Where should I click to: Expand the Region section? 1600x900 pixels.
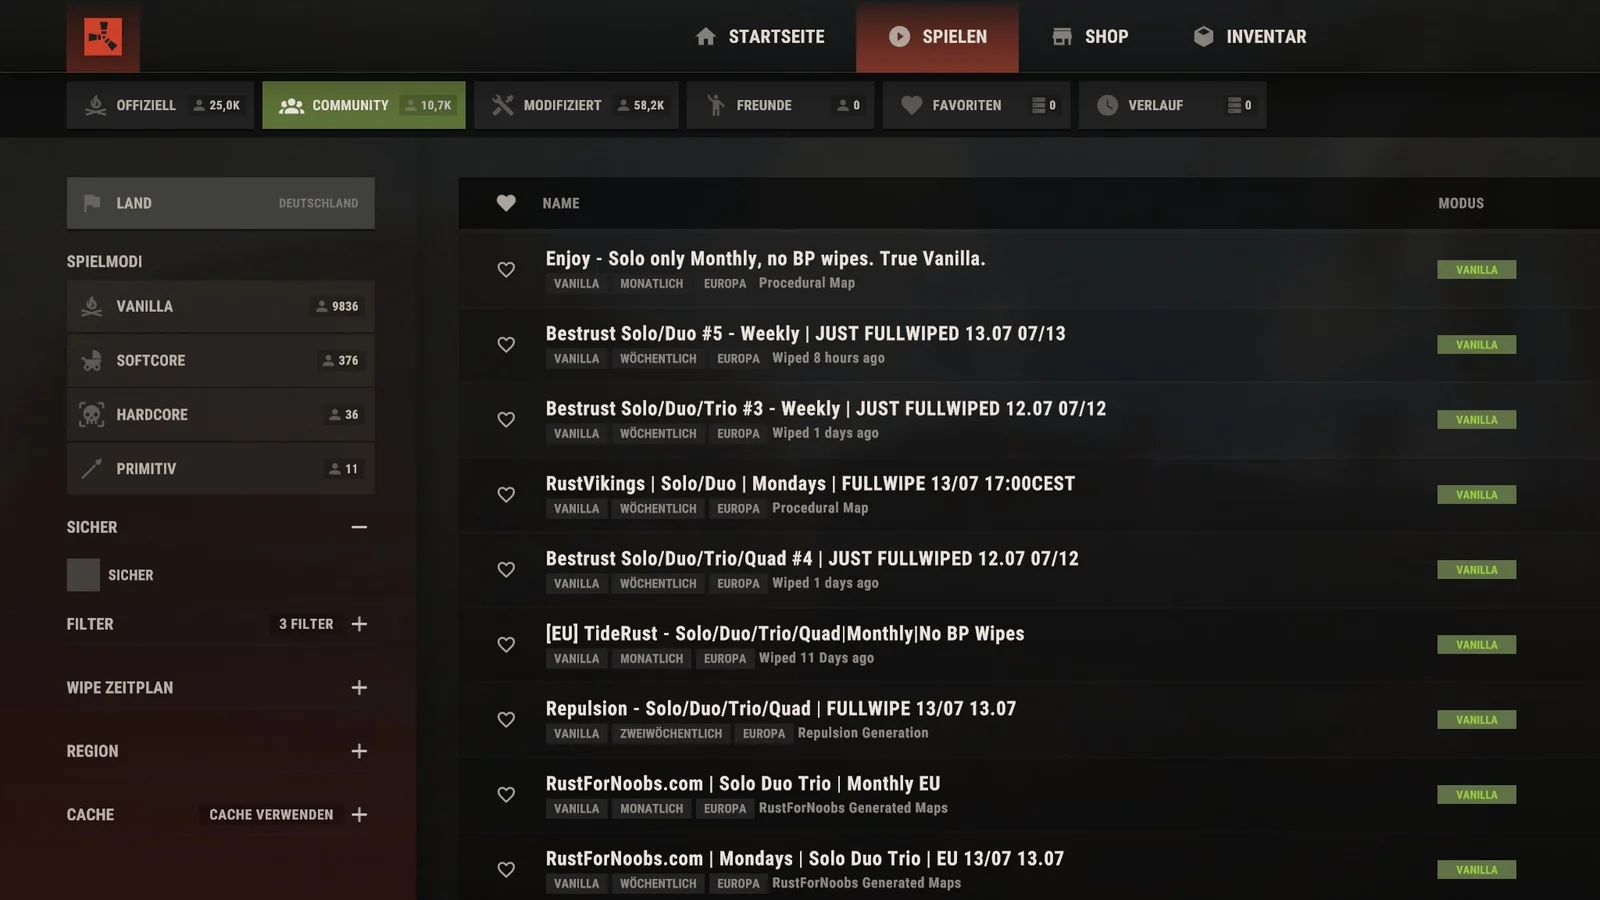click(359, 751)
